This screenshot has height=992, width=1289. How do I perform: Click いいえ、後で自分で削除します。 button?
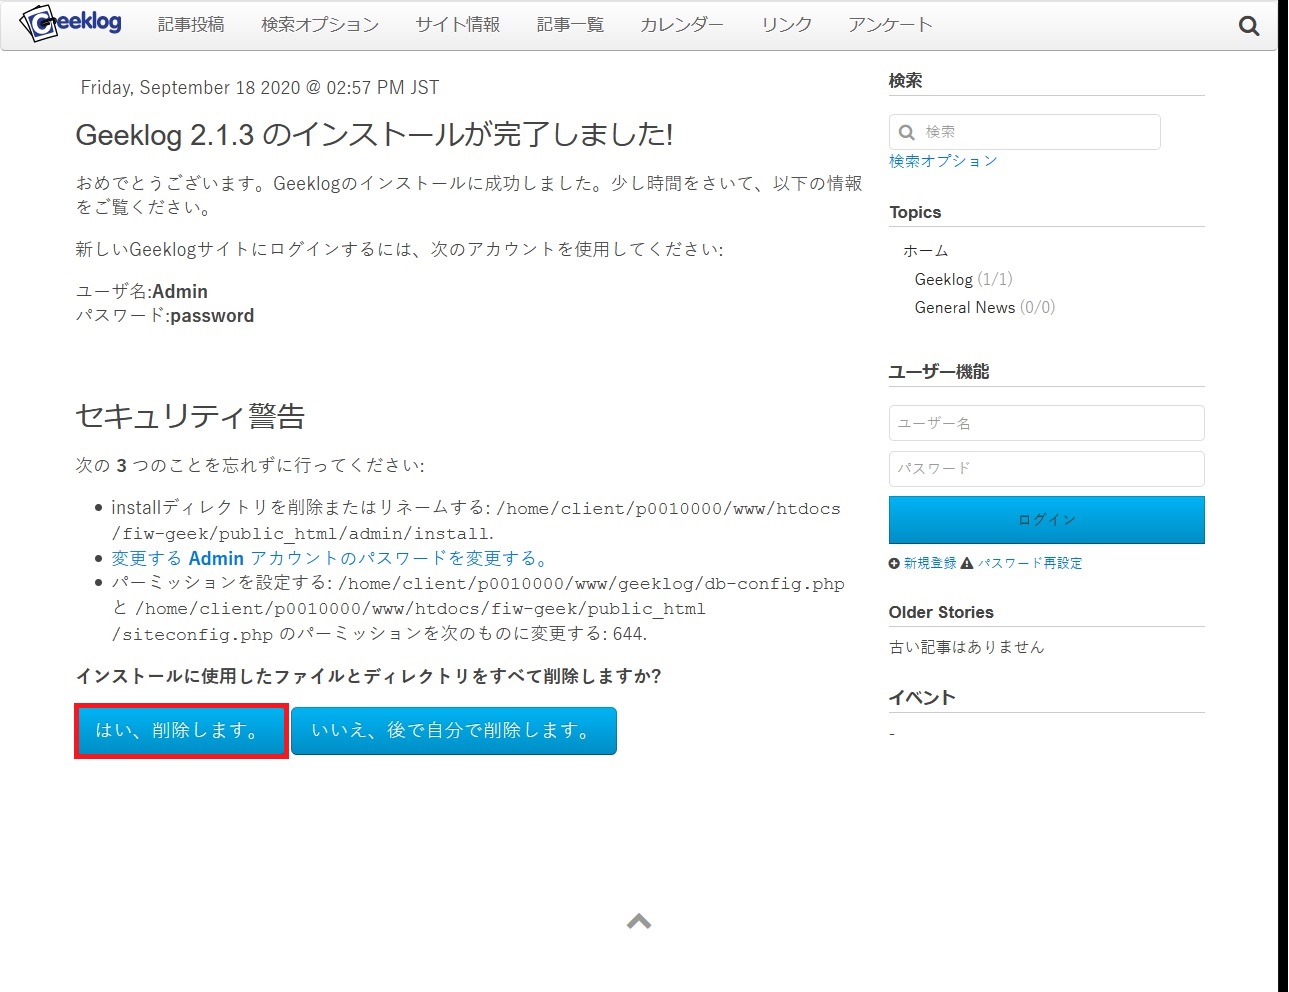[x=454, y=731]
